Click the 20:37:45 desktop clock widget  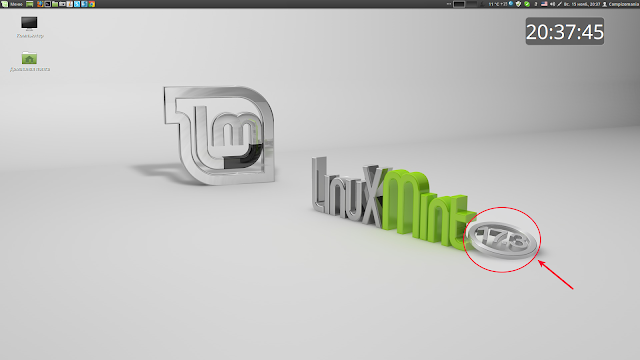click(564, 31)
